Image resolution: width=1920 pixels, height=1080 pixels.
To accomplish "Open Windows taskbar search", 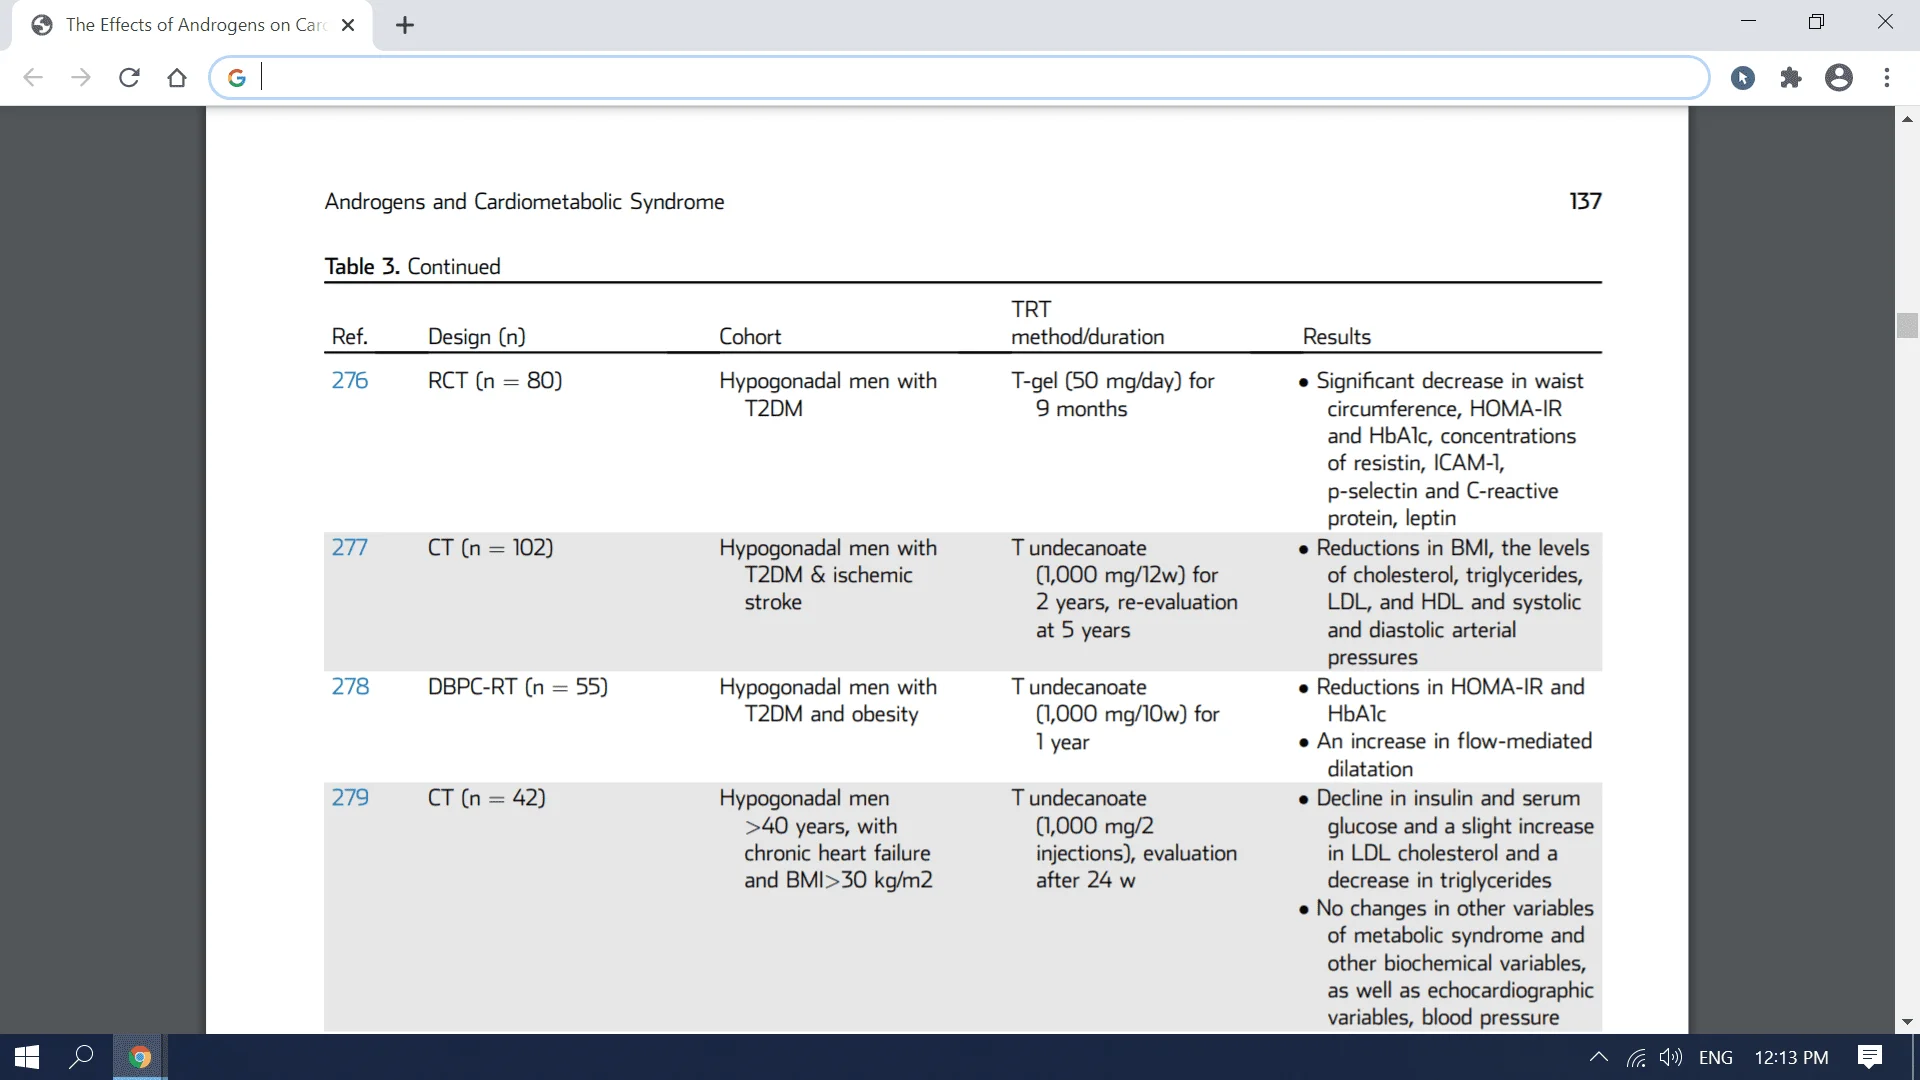I will (x=81, y=1057).
